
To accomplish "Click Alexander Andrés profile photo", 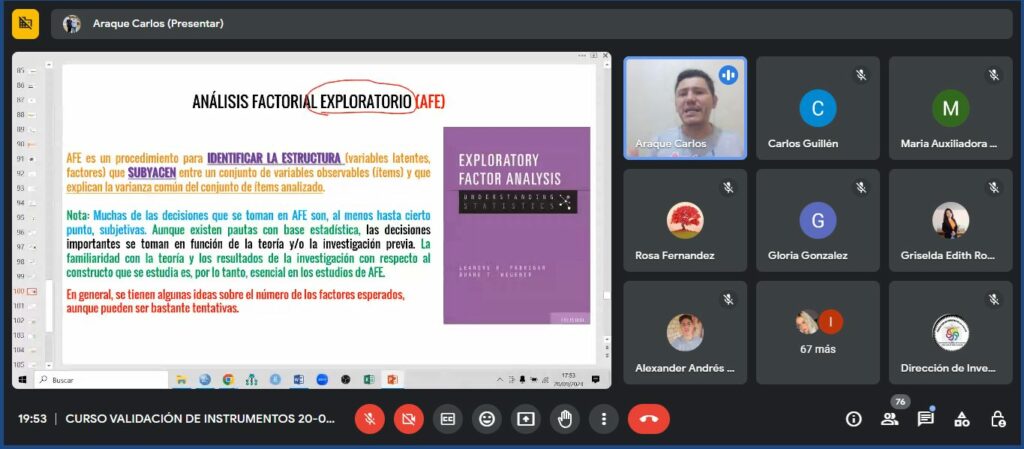I will 685,332.
